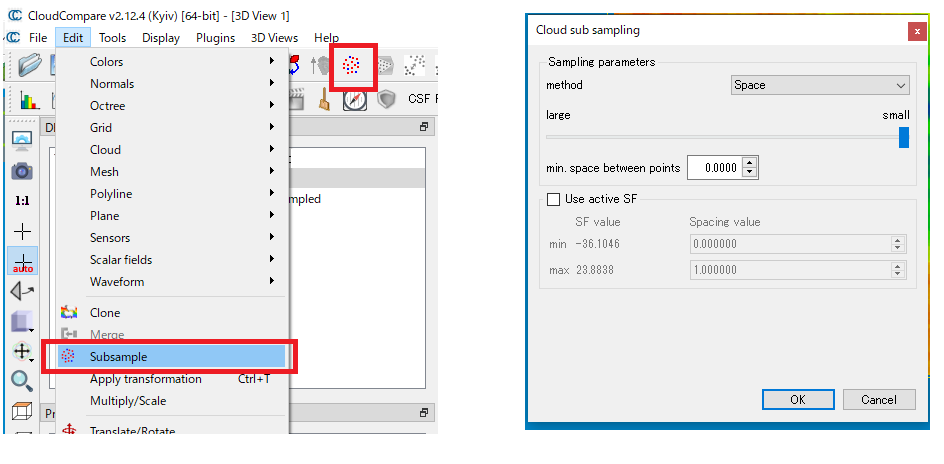Viewport: 944px width, 464px height.
Task: Choose Translate/Rotate in Edit menu
Action: pos(172,428)
